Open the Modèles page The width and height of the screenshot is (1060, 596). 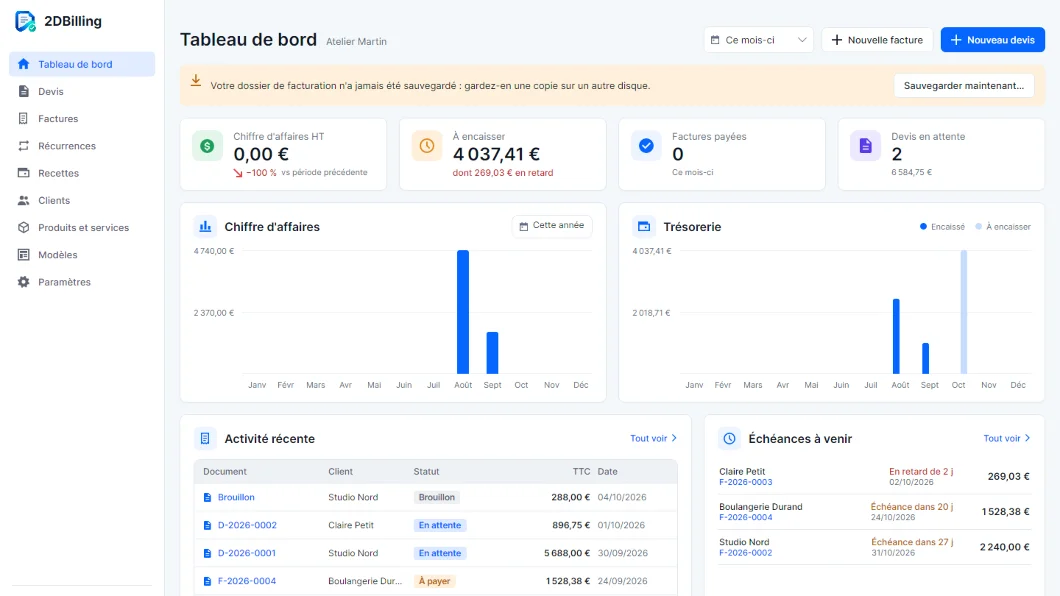(x=82, y=255)
